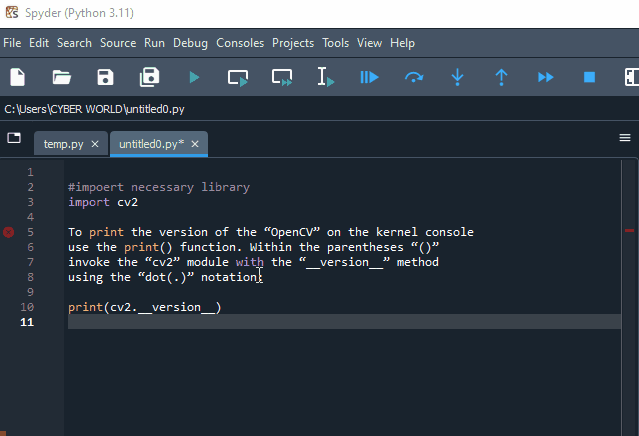Click the '#impoert necessary library' comment
The image size is (639, 436).
(x=159, y=187)
